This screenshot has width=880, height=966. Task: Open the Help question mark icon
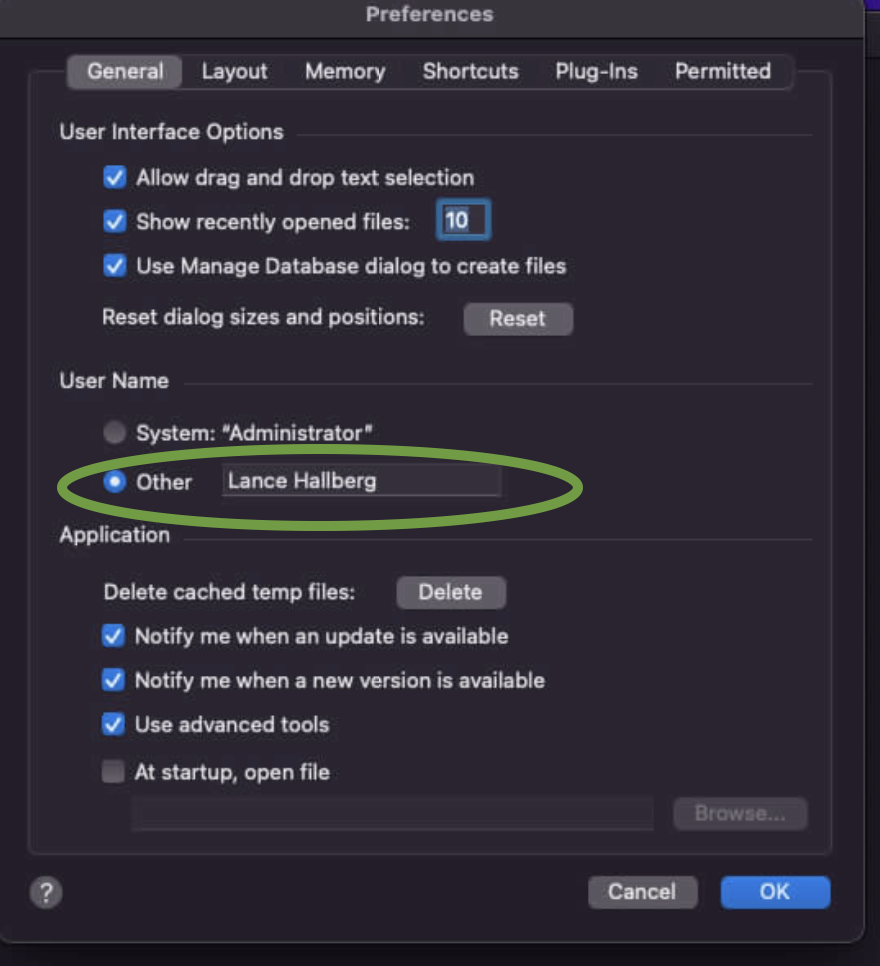click(x=45, y=892)
